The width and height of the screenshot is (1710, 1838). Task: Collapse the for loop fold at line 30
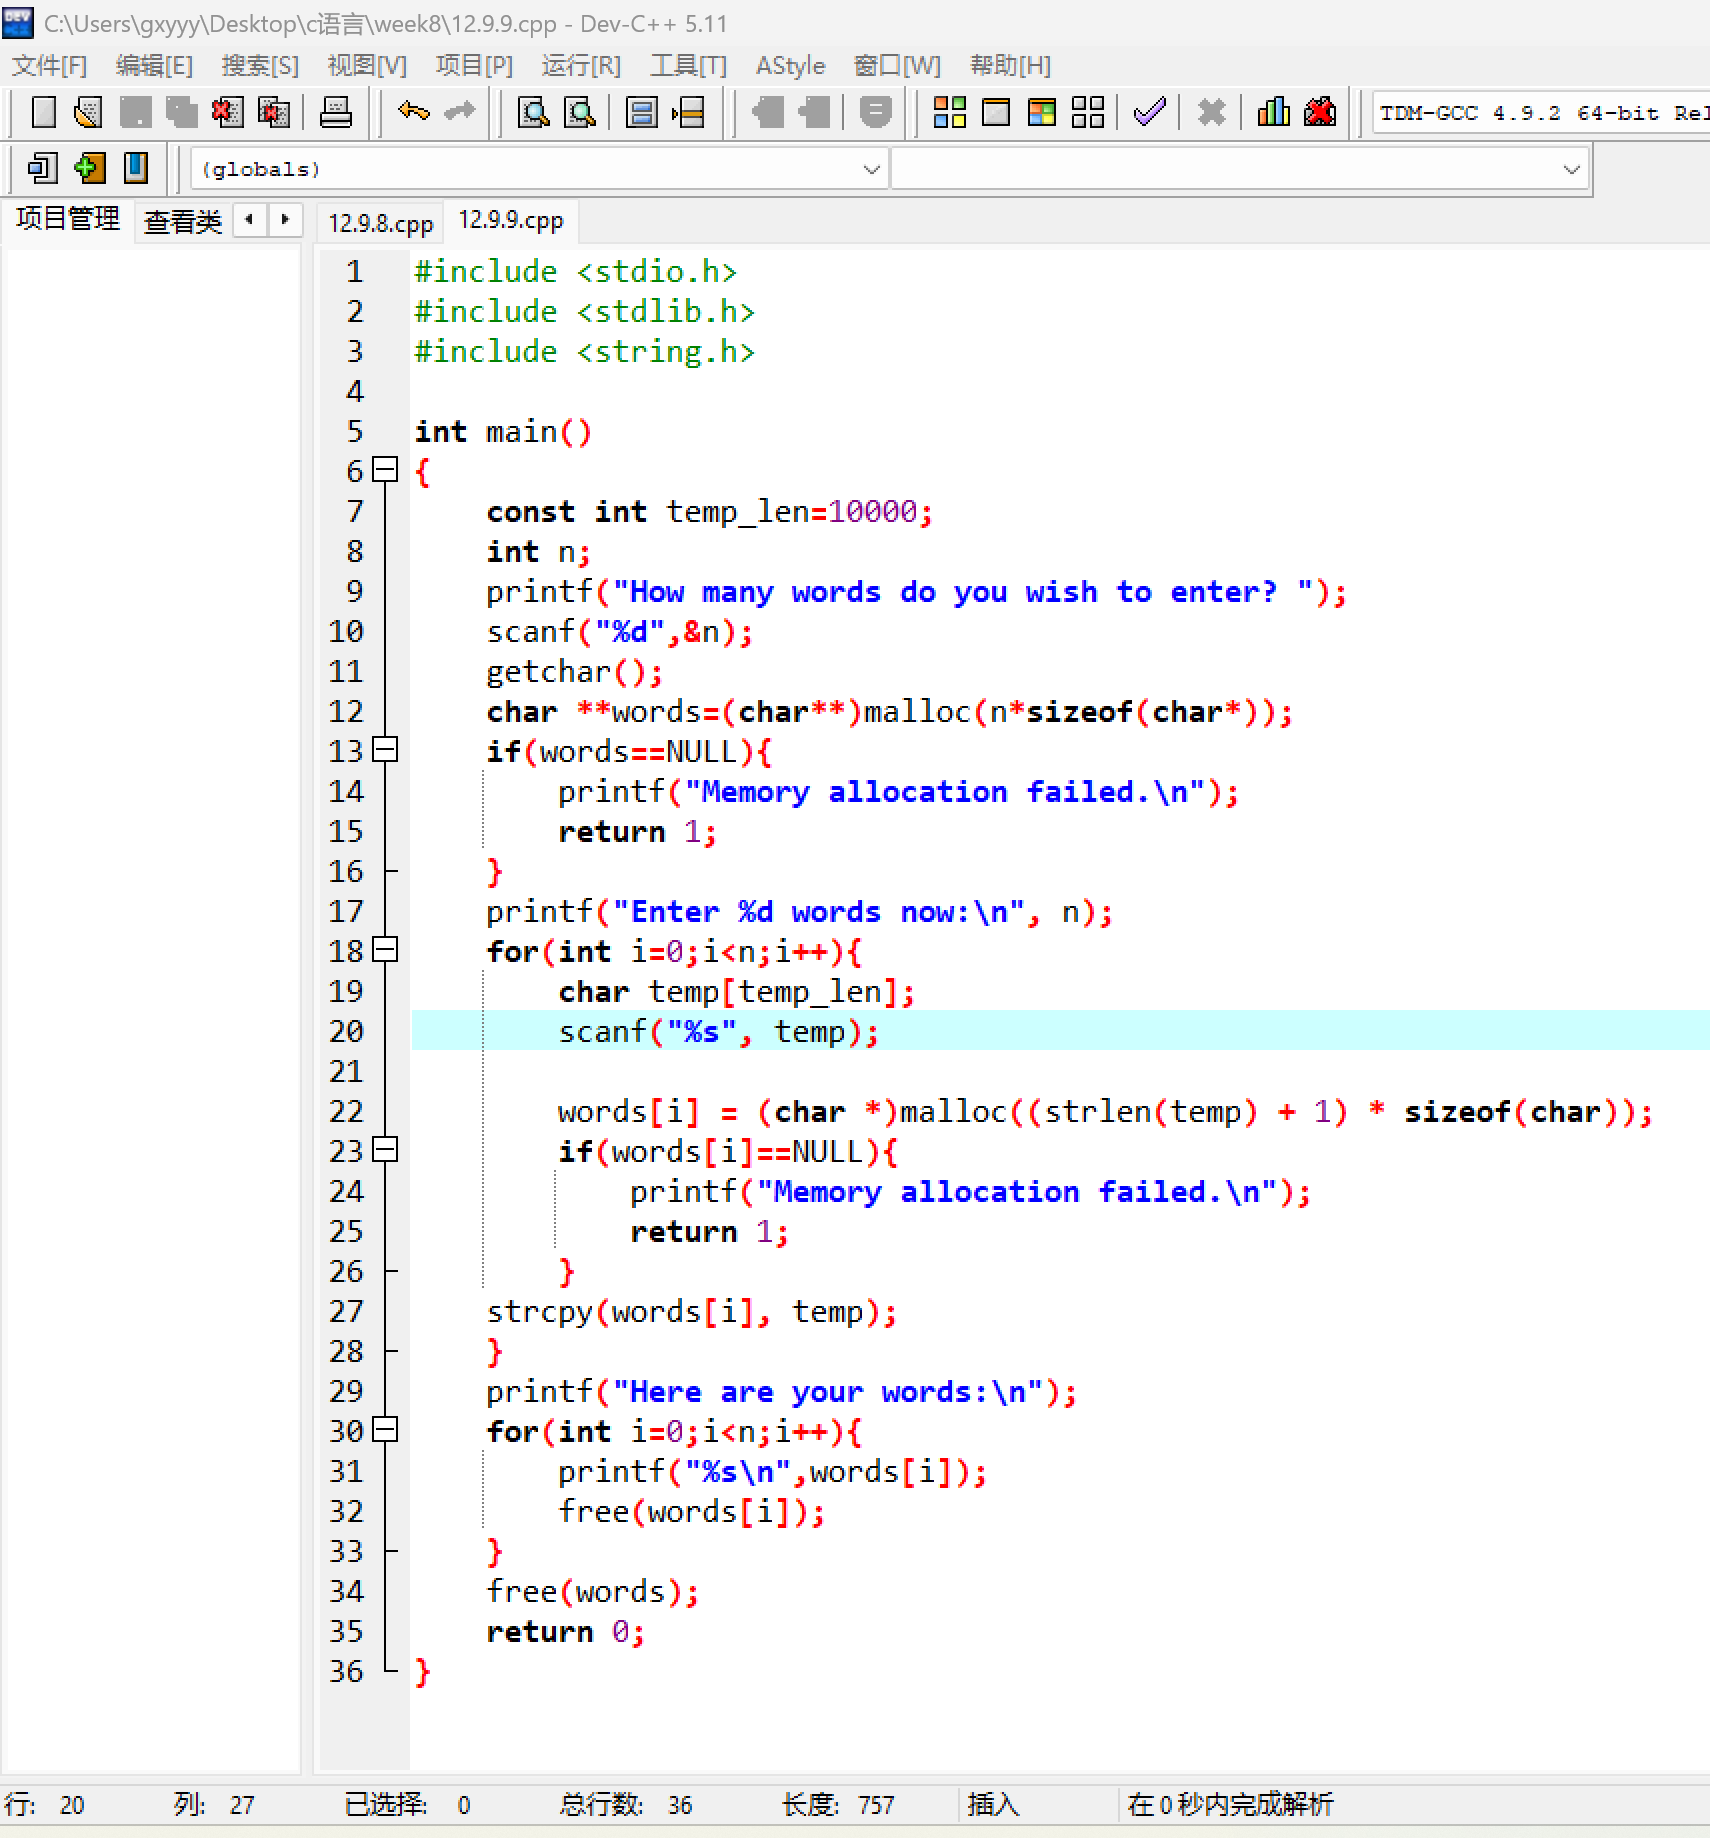coord(385,1430)
